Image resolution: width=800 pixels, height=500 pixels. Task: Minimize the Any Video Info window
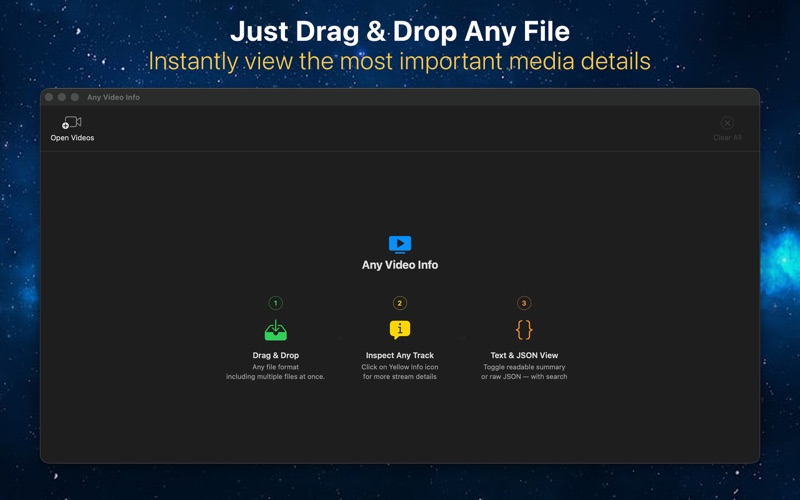62,97
